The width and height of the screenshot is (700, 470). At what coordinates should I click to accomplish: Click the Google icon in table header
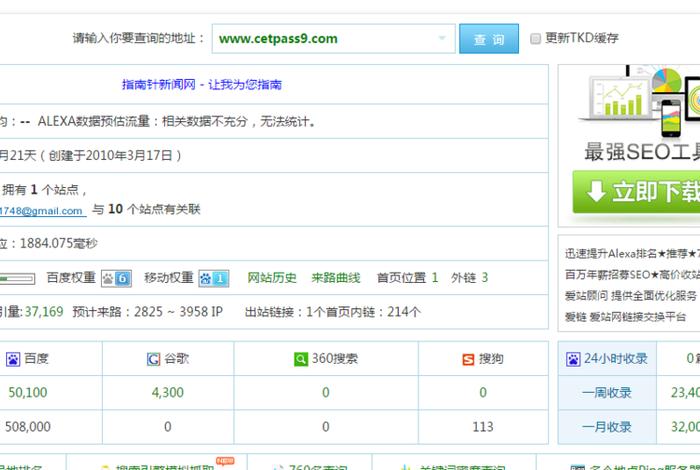click(153, 358)
